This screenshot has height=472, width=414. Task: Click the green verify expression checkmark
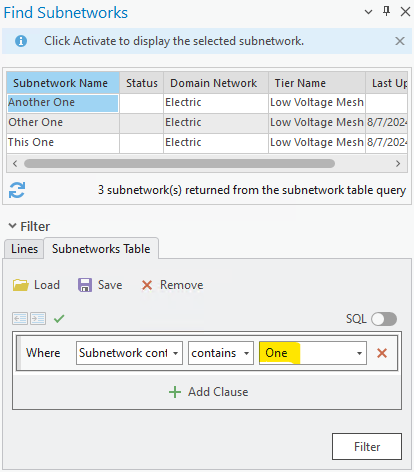(59, 319)
